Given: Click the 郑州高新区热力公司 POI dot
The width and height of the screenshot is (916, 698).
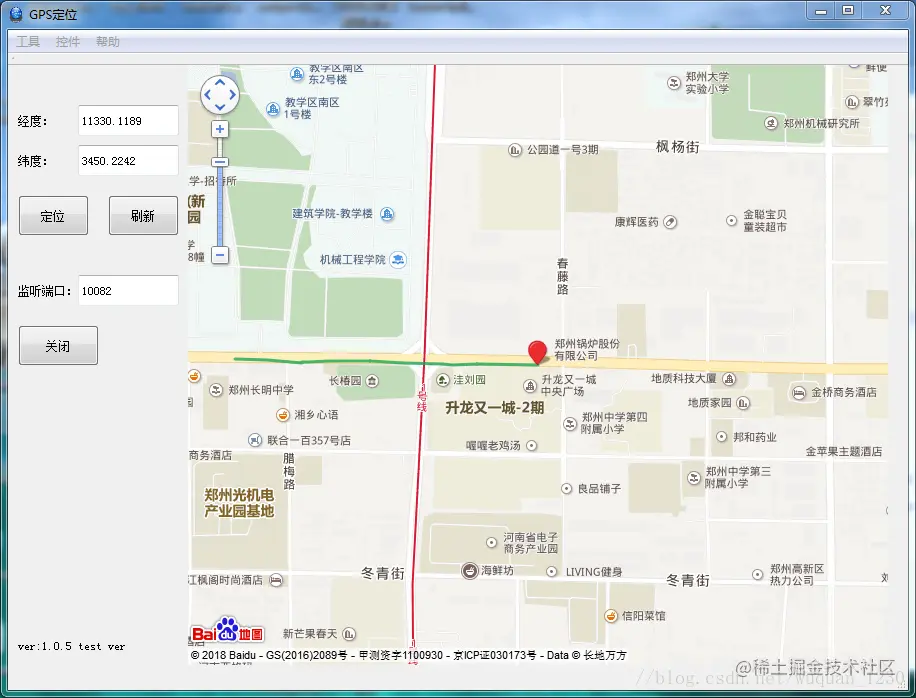Looking at the screenshot, I should pos(758,575).
